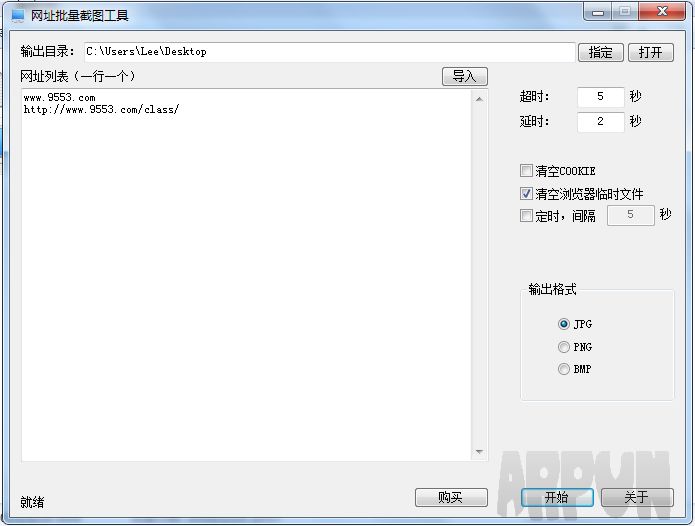695x526 pixels.
Task: Click 指定 to choose output directory
Action: (x=601, y=52)
